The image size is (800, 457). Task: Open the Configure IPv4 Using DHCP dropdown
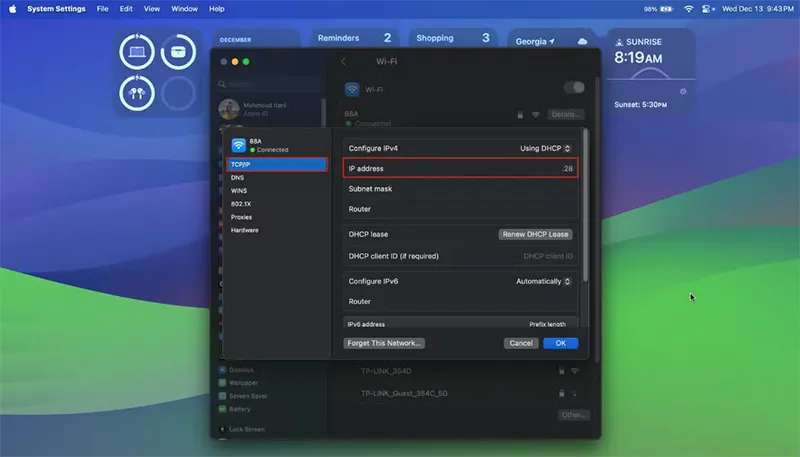tap(545, 148)
